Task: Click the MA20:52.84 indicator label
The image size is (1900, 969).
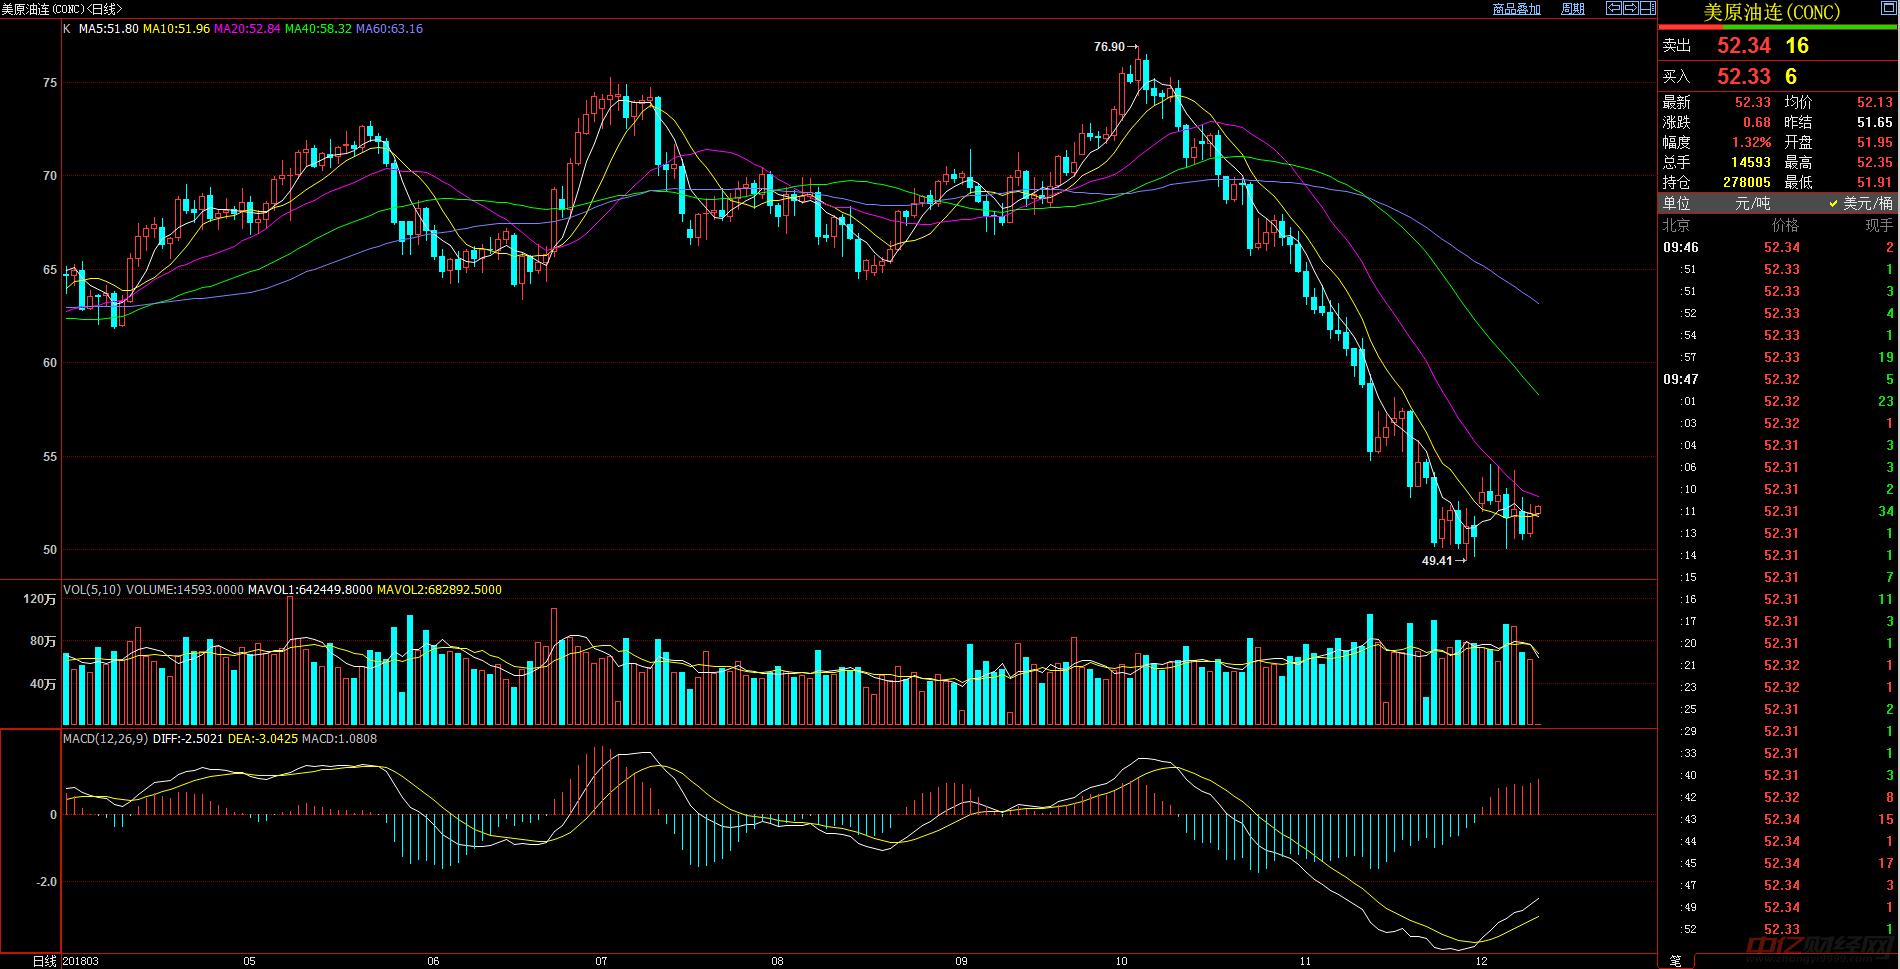Action: pyautogui.click(x=247, y=29)
